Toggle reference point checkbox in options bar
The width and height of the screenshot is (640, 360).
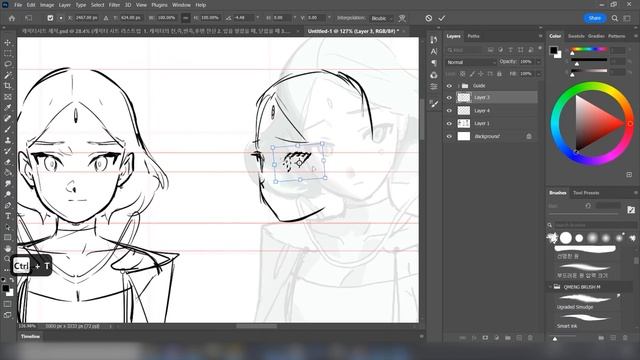coord(50,18)
